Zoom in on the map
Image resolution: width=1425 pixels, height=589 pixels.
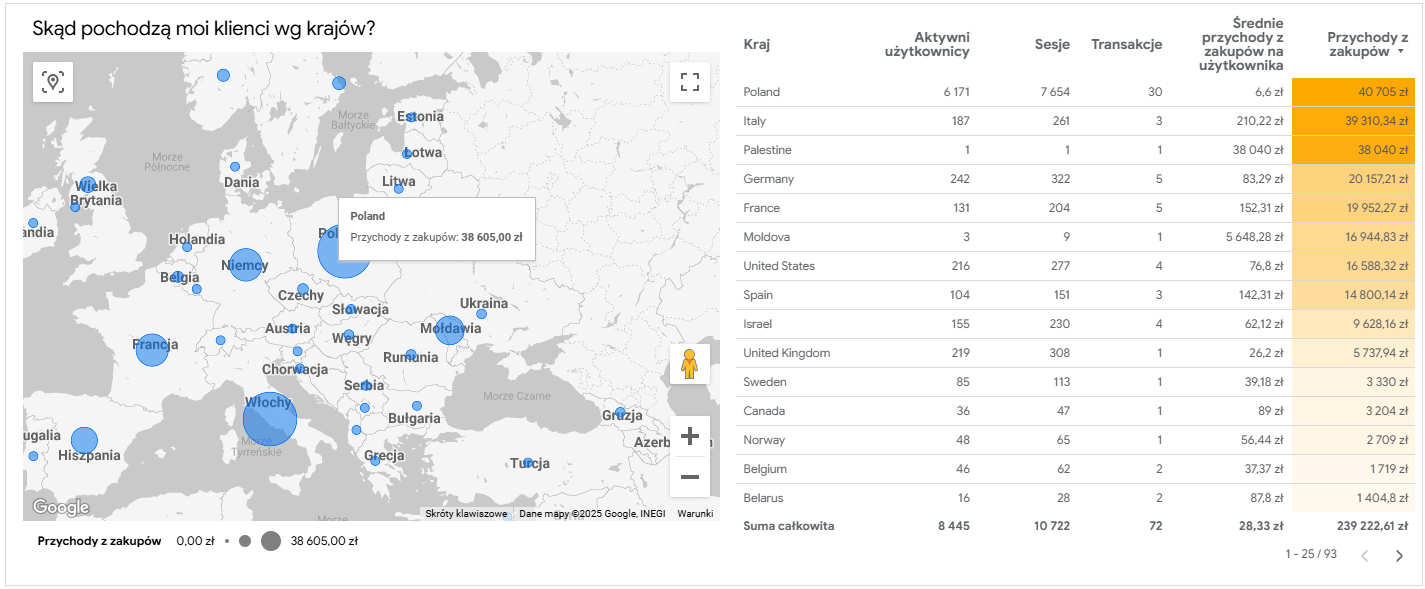[x=689, y=436]
